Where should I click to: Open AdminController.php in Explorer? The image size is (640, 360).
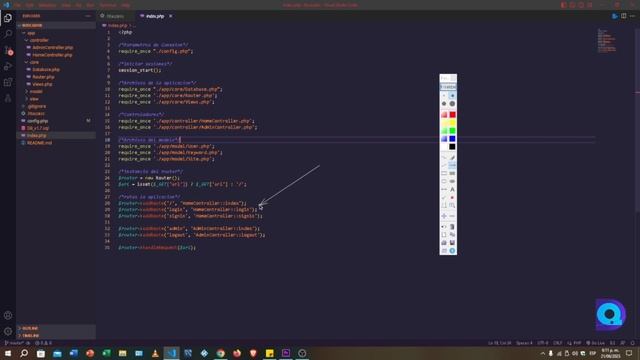(x=53, y=47)
